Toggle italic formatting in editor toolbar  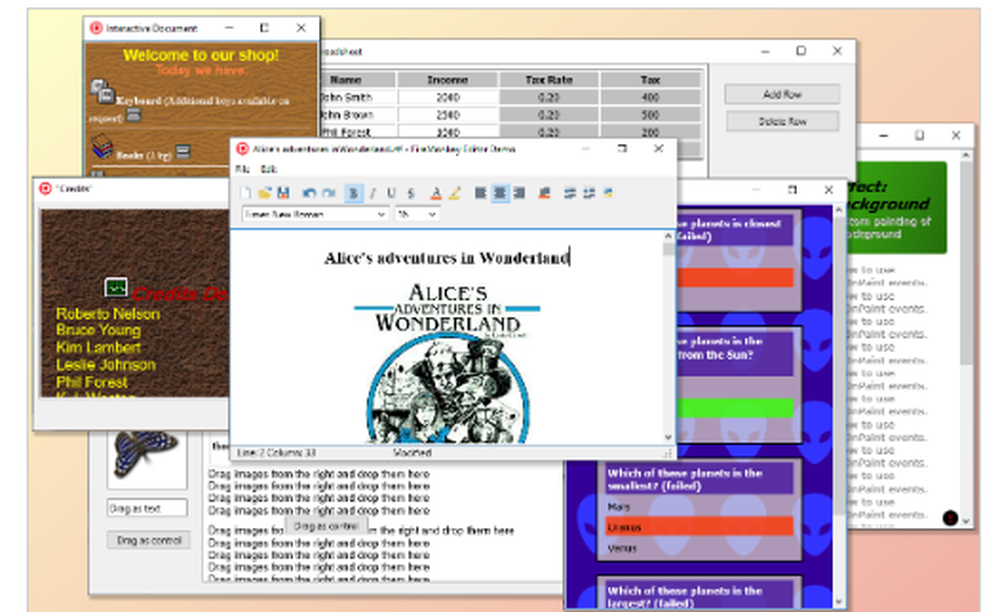click(373, 193)
